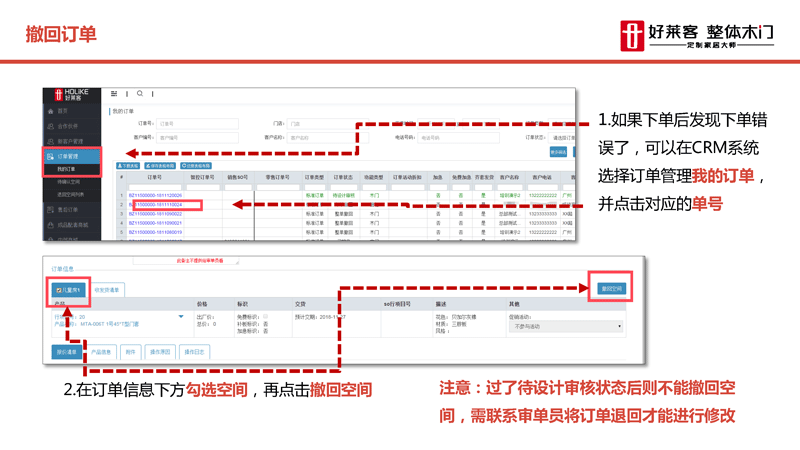Click the 客户编号 input field

click(197, 138)
